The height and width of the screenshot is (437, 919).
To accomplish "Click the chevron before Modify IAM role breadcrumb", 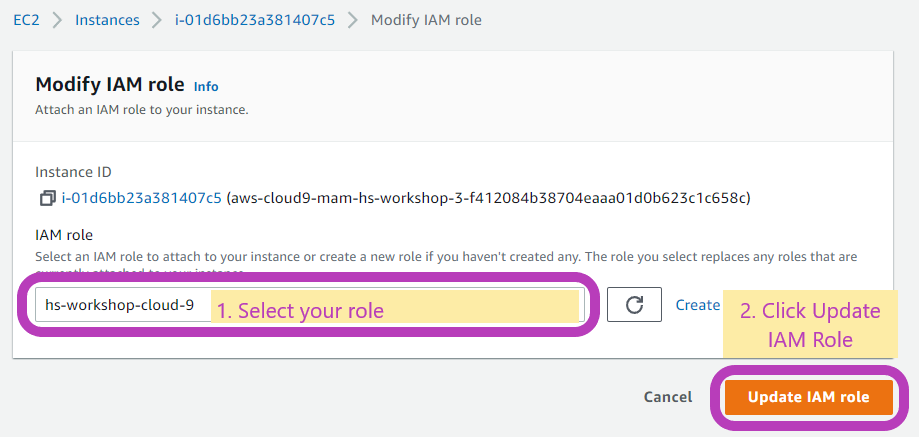I will (352, 20).
